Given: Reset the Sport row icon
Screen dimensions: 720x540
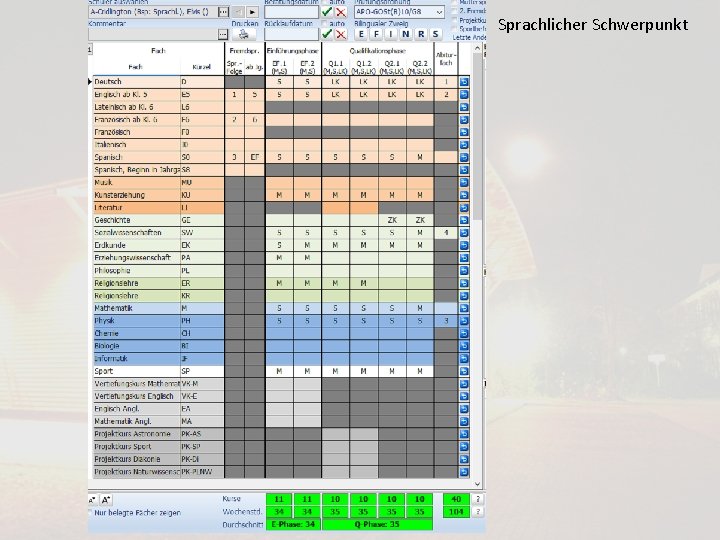Looking at the screenshot, I should tap(464, 371).
